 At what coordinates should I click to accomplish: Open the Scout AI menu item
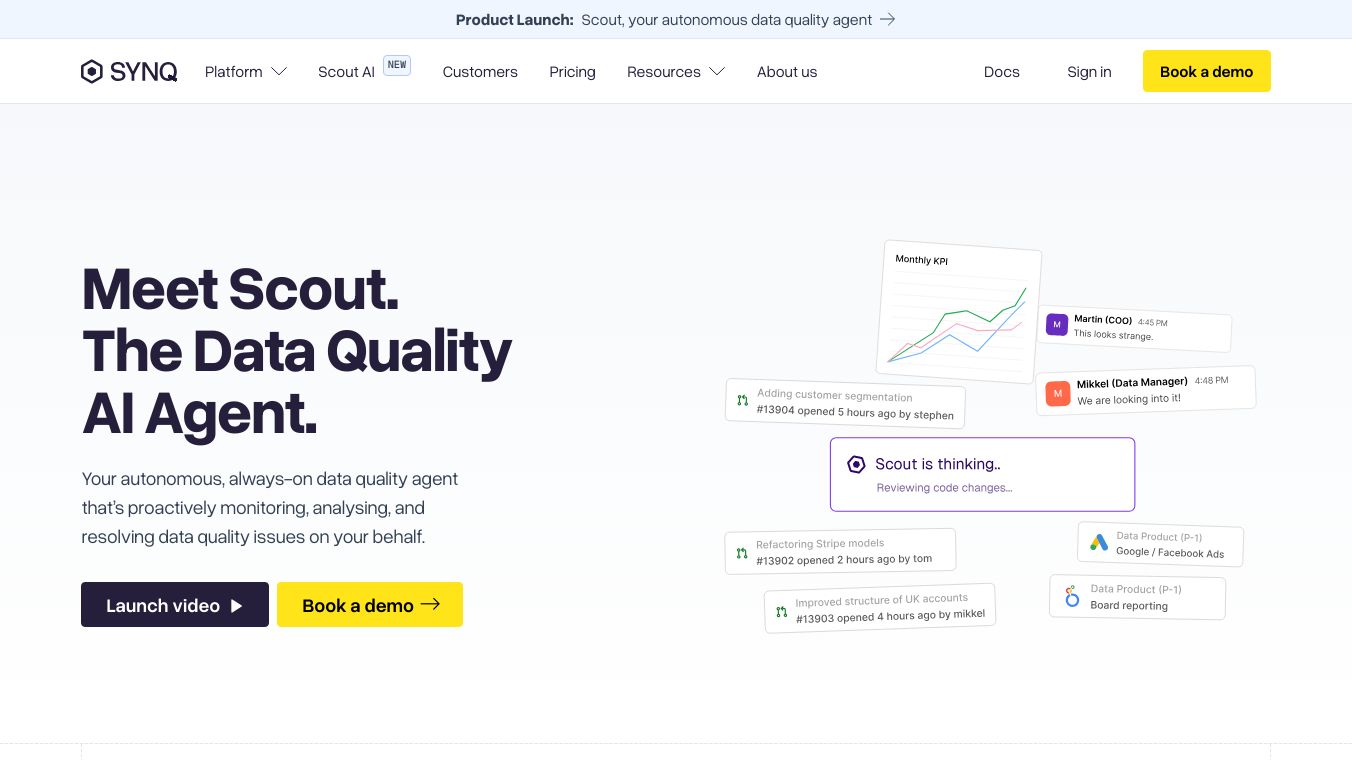[x=346, y=72]
